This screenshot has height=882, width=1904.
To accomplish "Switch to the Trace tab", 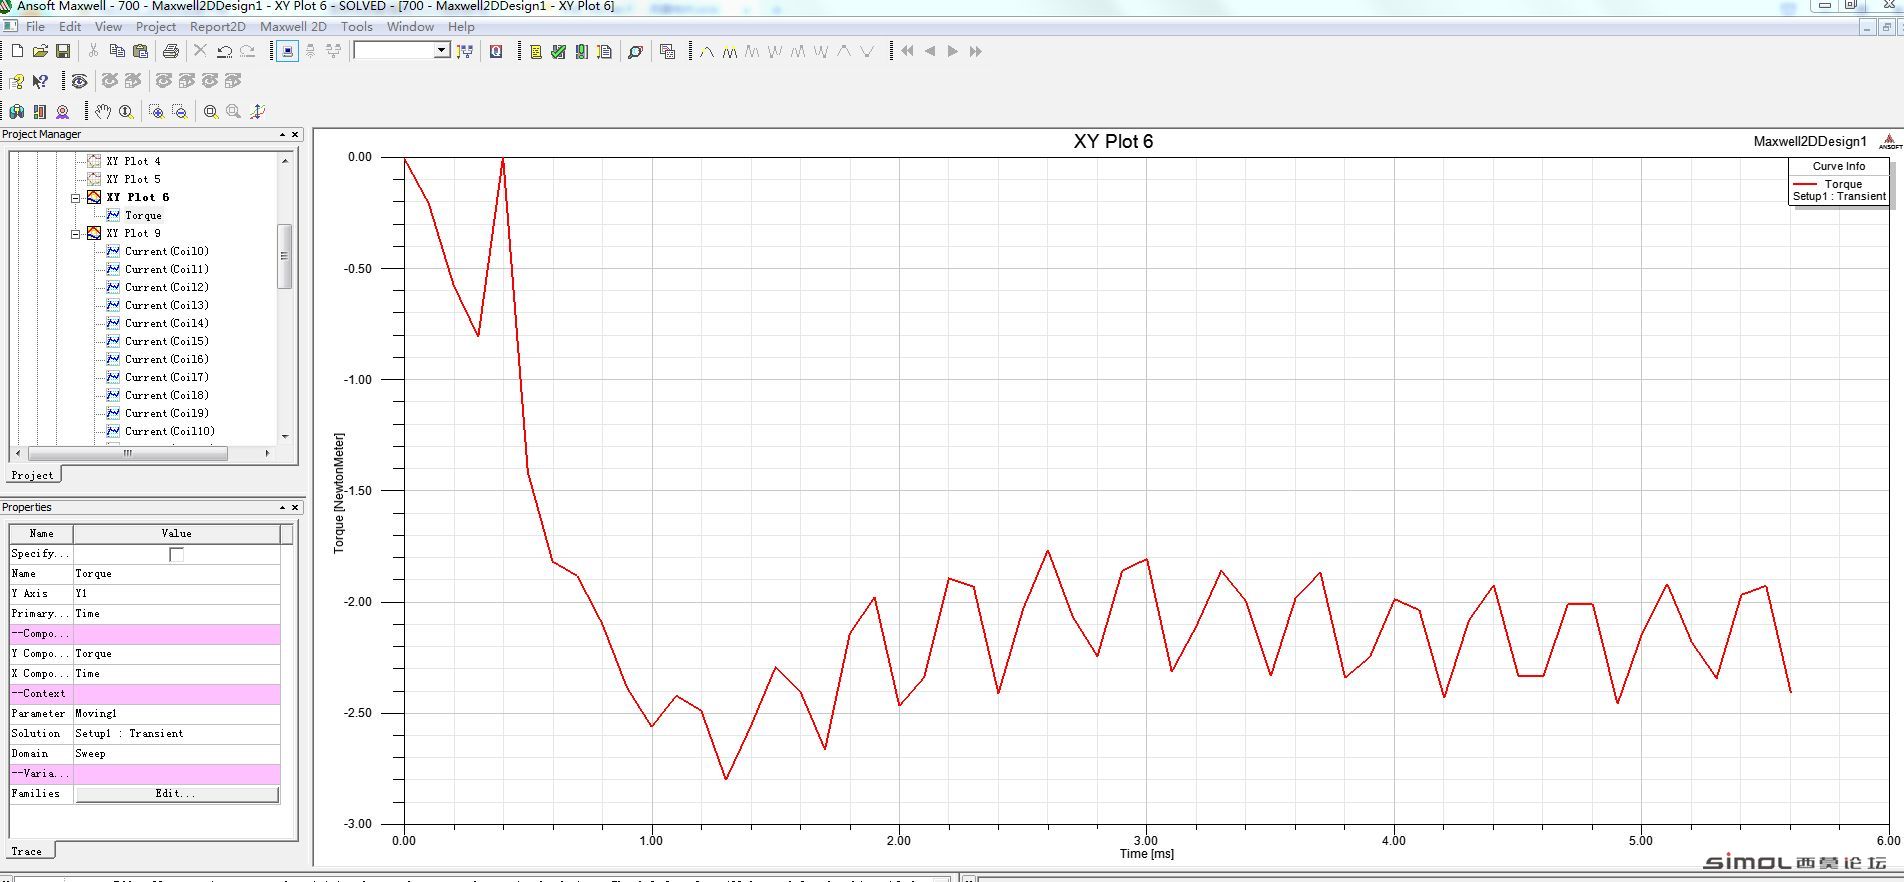I will 27,852.
